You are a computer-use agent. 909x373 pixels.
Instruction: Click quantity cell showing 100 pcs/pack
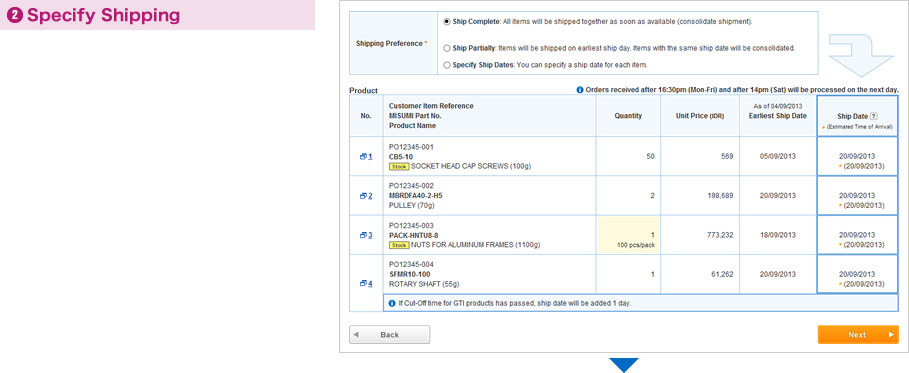[x=628, y=235]
